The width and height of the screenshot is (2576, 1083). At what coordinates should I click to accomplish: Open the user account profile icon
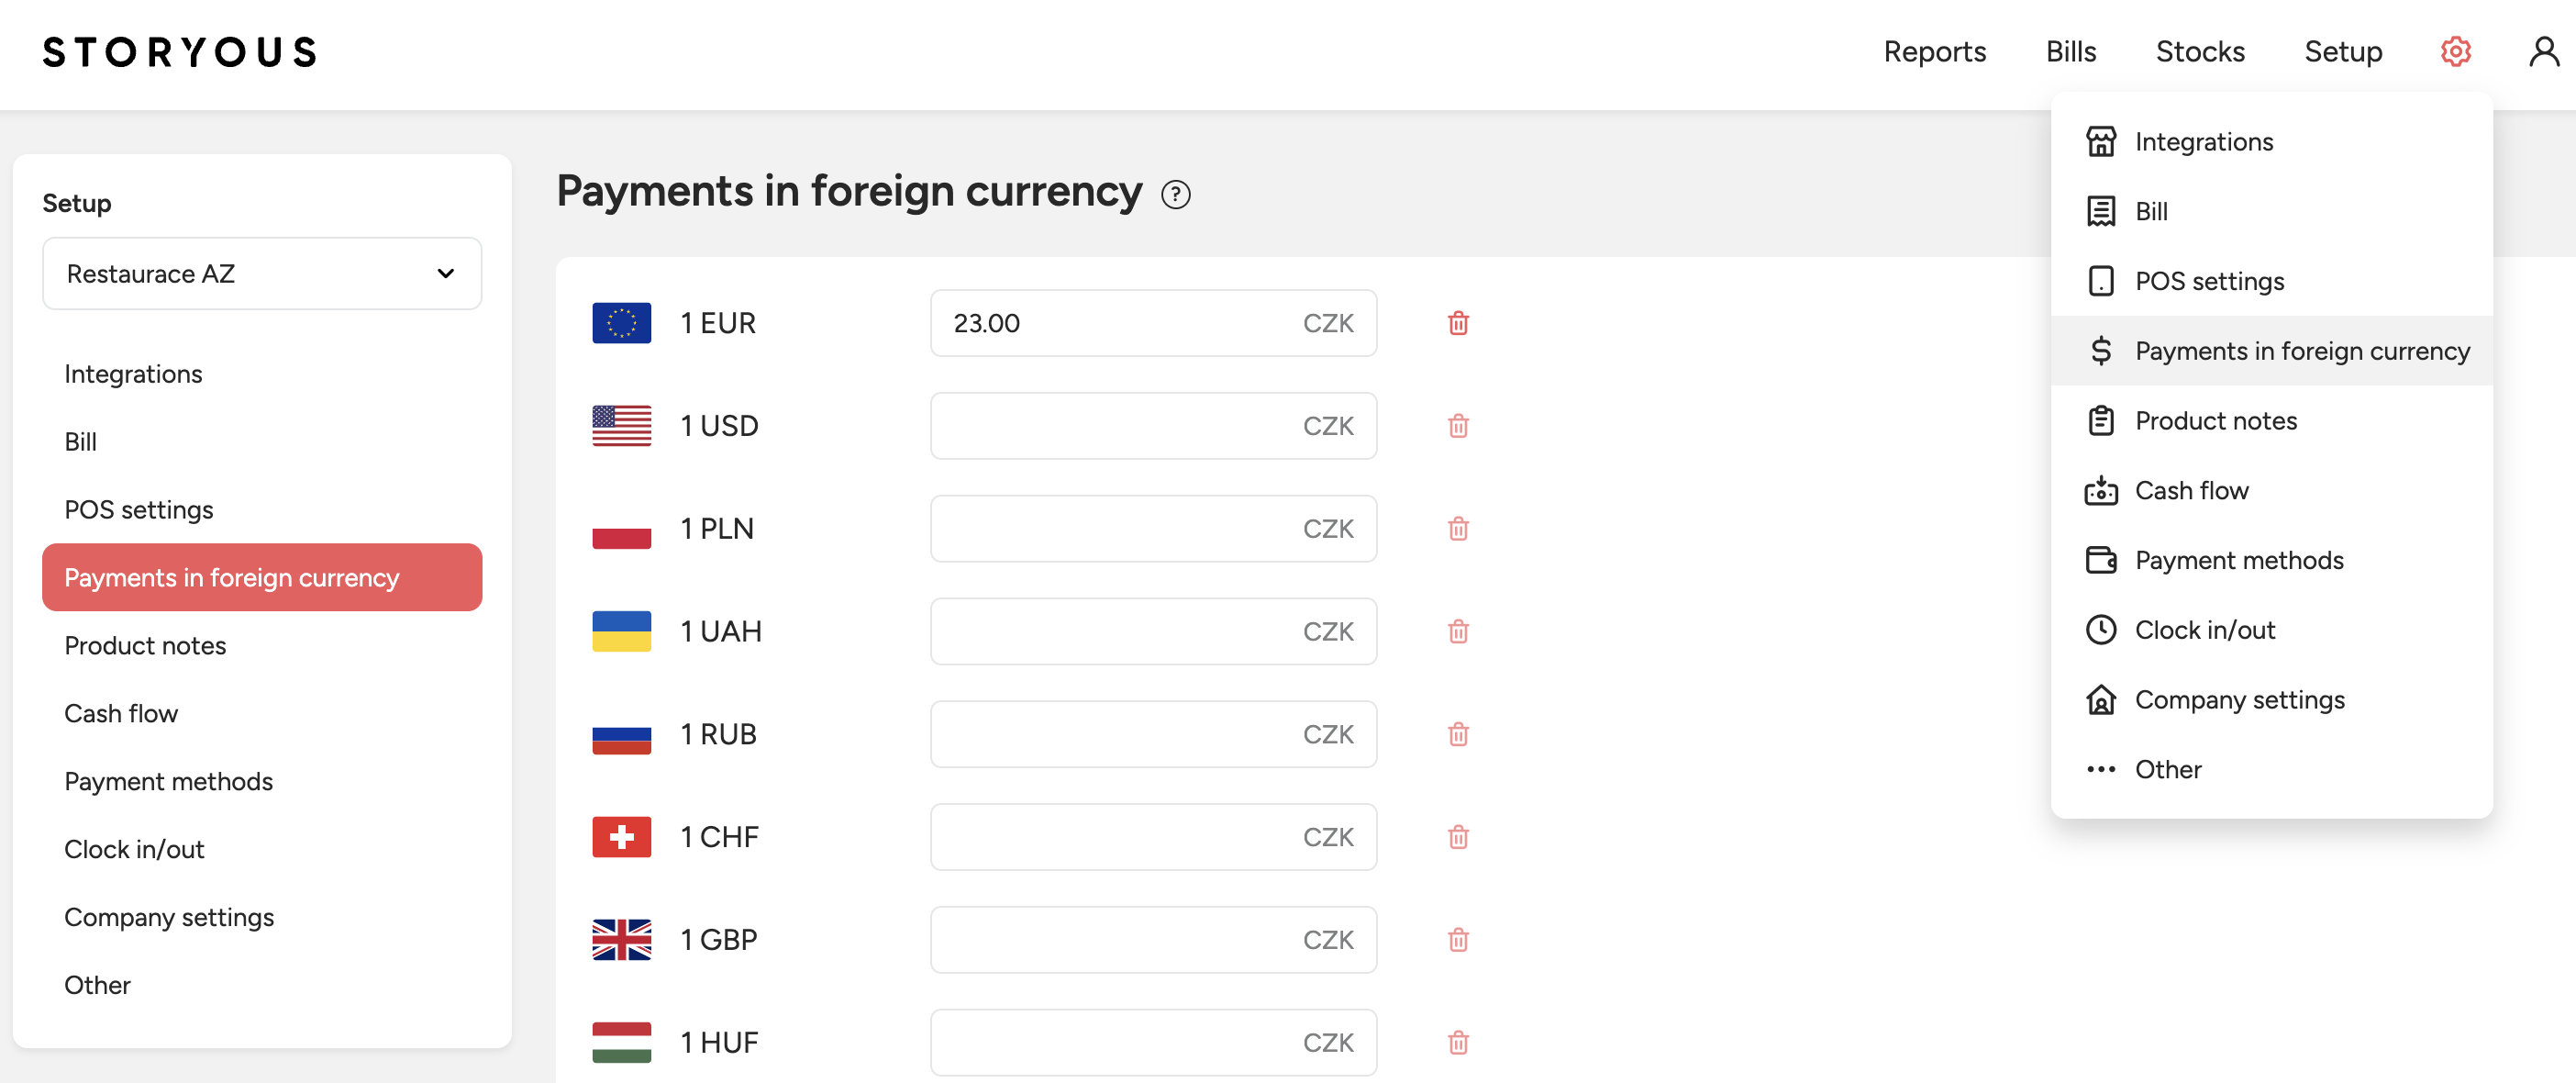point(2543,51)
